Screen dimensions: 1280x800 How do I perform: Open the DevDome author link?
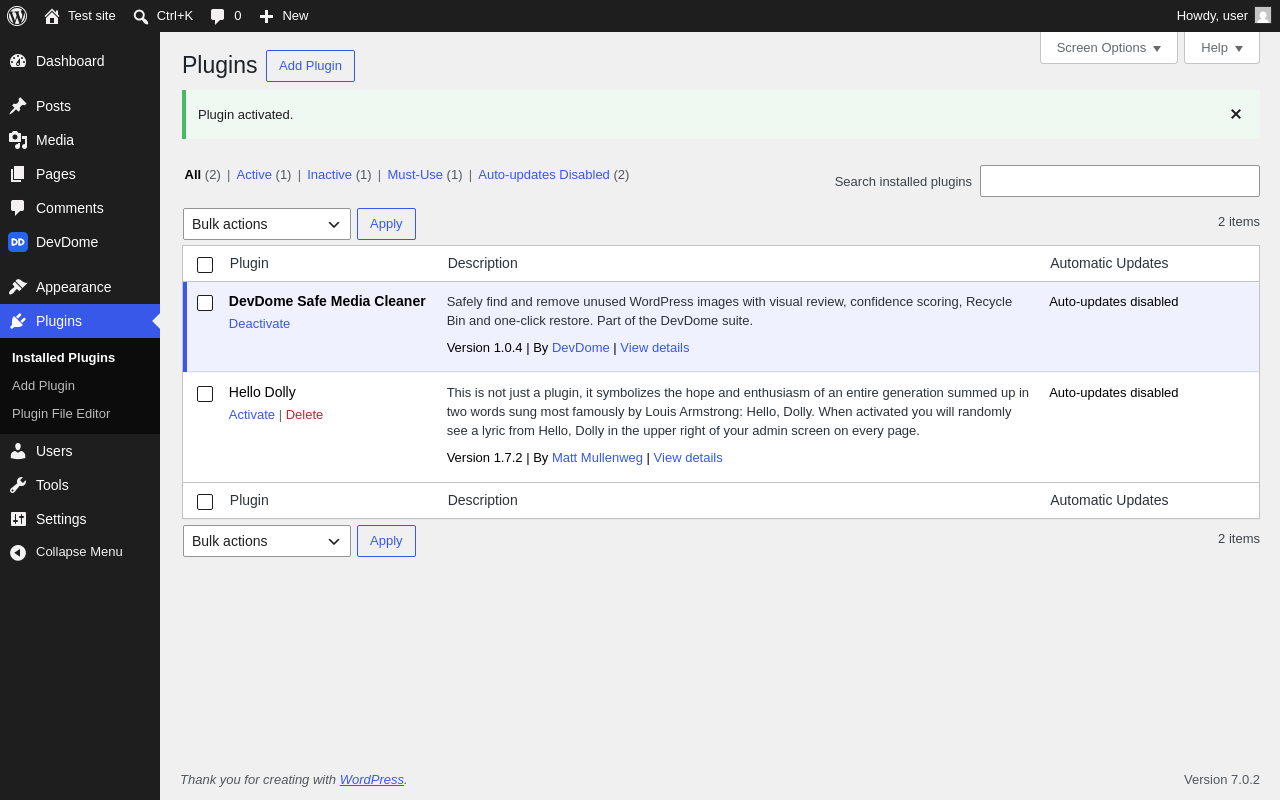click(580, 348)
